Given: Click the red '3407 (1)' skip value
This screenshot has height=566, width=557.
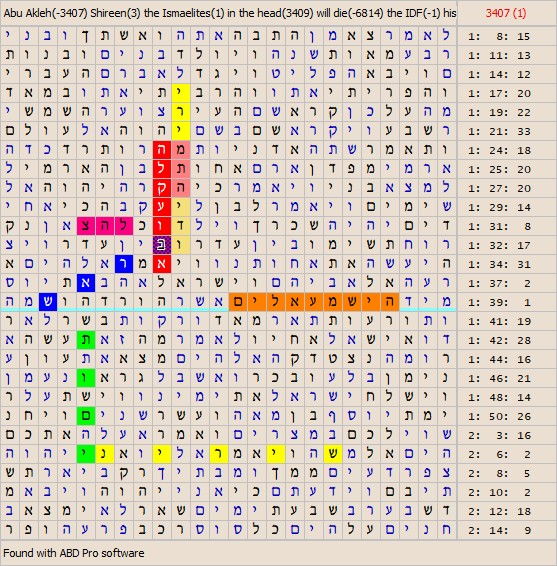Looking at the screenshot, I should pos(506,13).
